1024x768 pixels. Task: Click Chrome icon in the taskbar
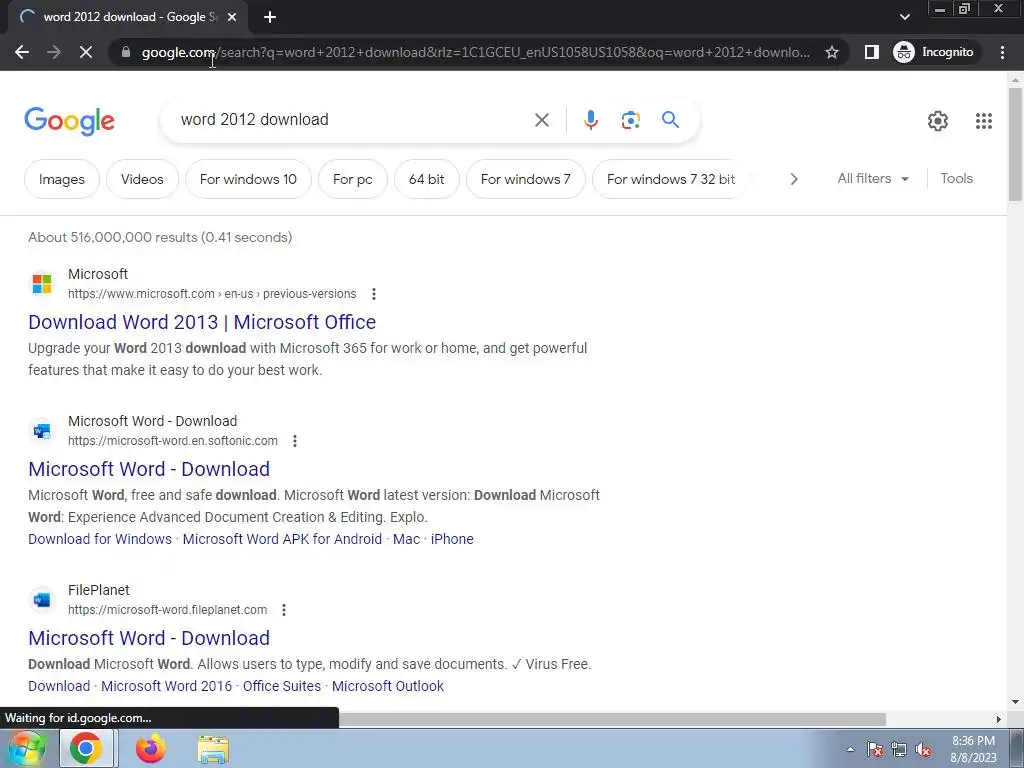coord(86,749)
